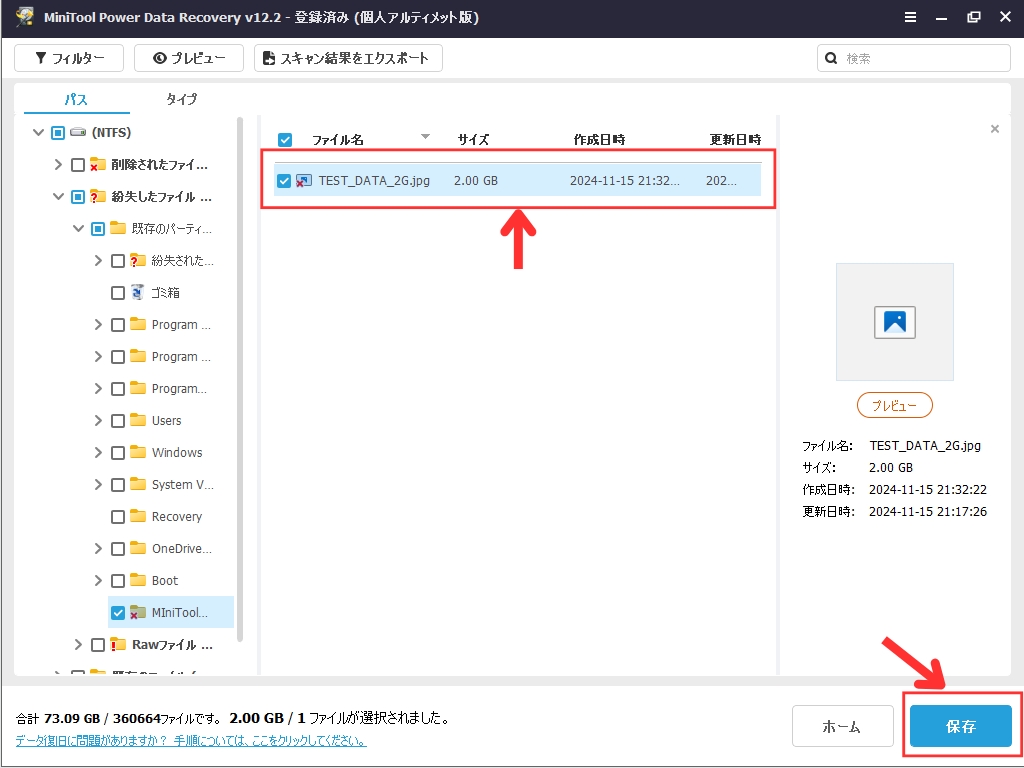The height and width of the screenshot is (768, 1024).
Task: Collapse the 既存のパーティ... node
Action: coord(78,229)
